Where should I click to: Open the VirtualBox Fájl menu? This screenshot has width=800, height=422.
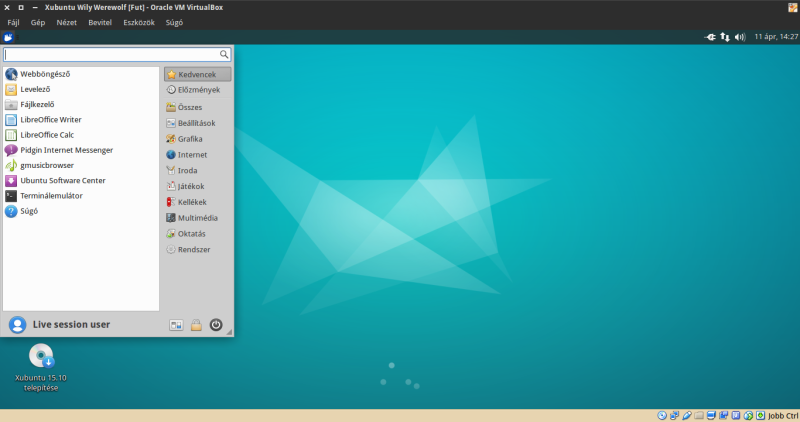coord(13,22)
